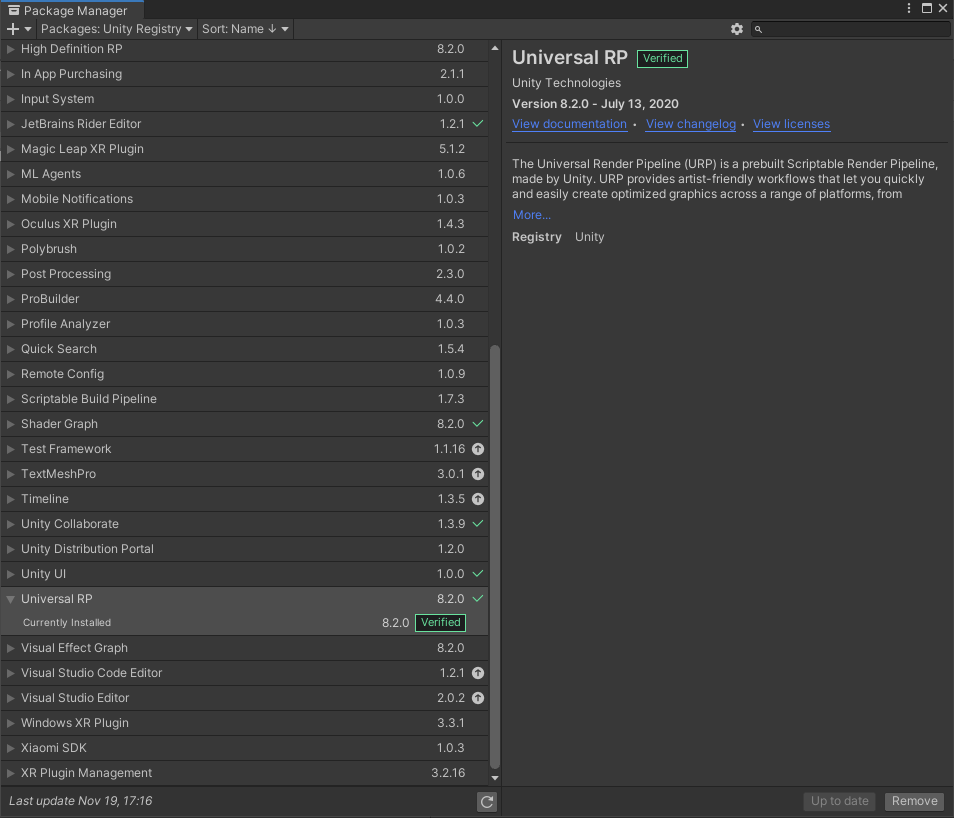
Task: Select ProBuilder in the package list
Action: pyautogui.click(x=50, y=299)
